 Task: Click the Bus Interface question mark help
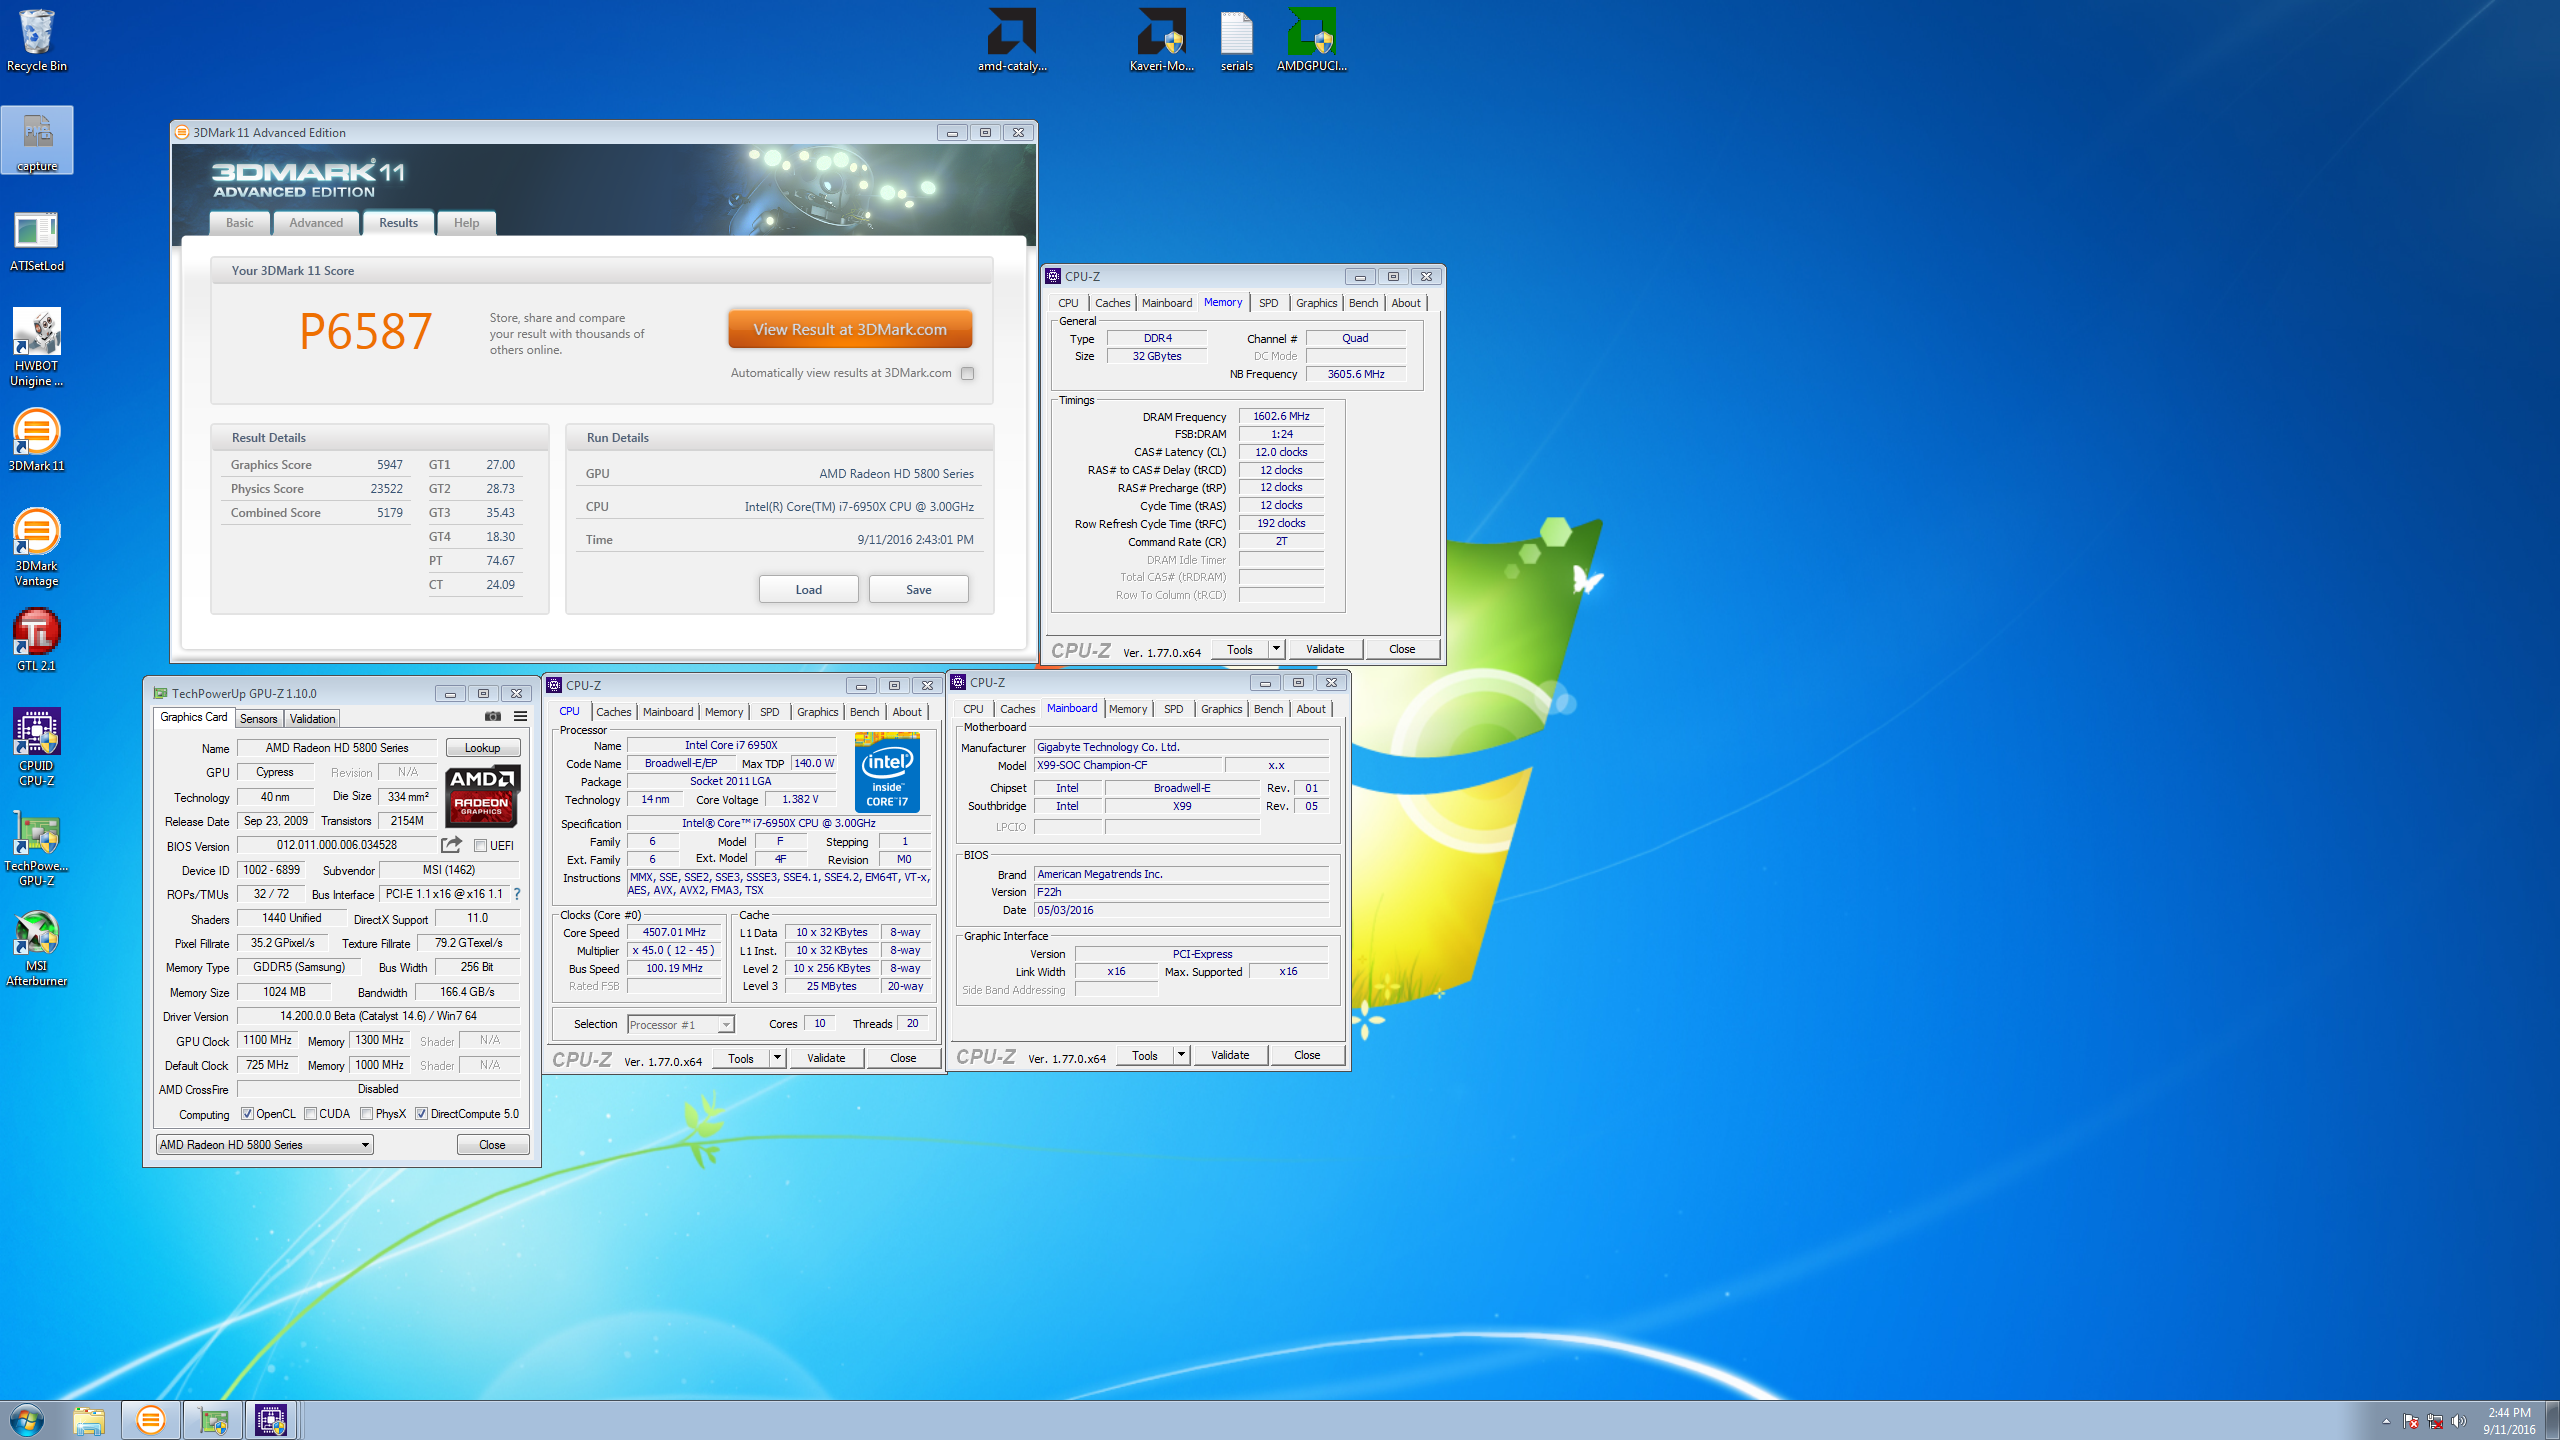[517, 894]
